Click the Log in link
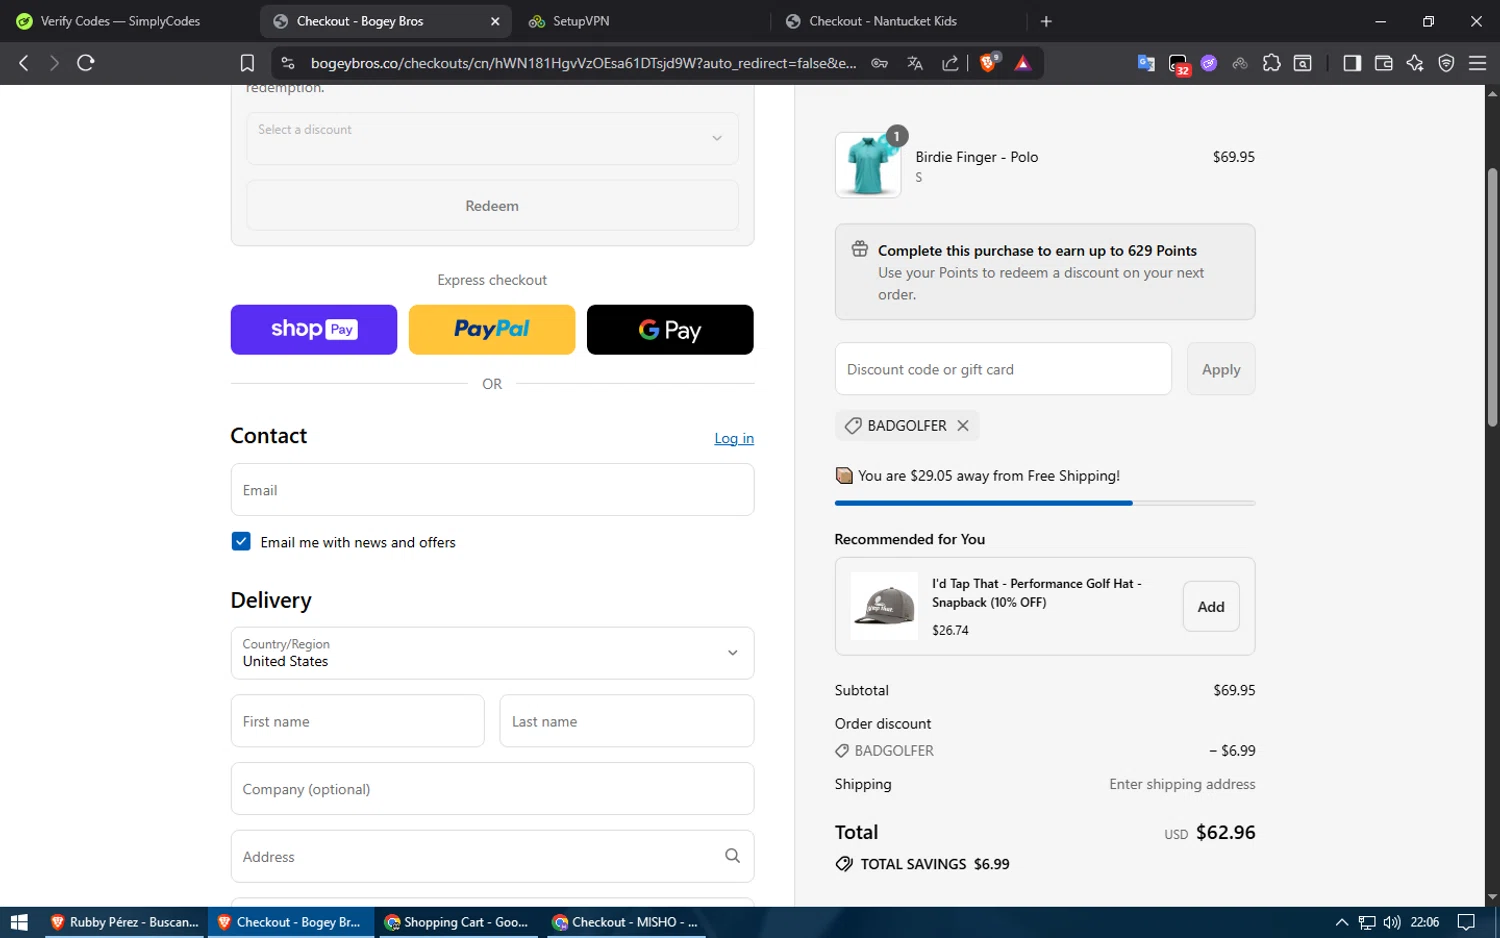This screenshot has height=938, width=1500. (x=734, y=439)
